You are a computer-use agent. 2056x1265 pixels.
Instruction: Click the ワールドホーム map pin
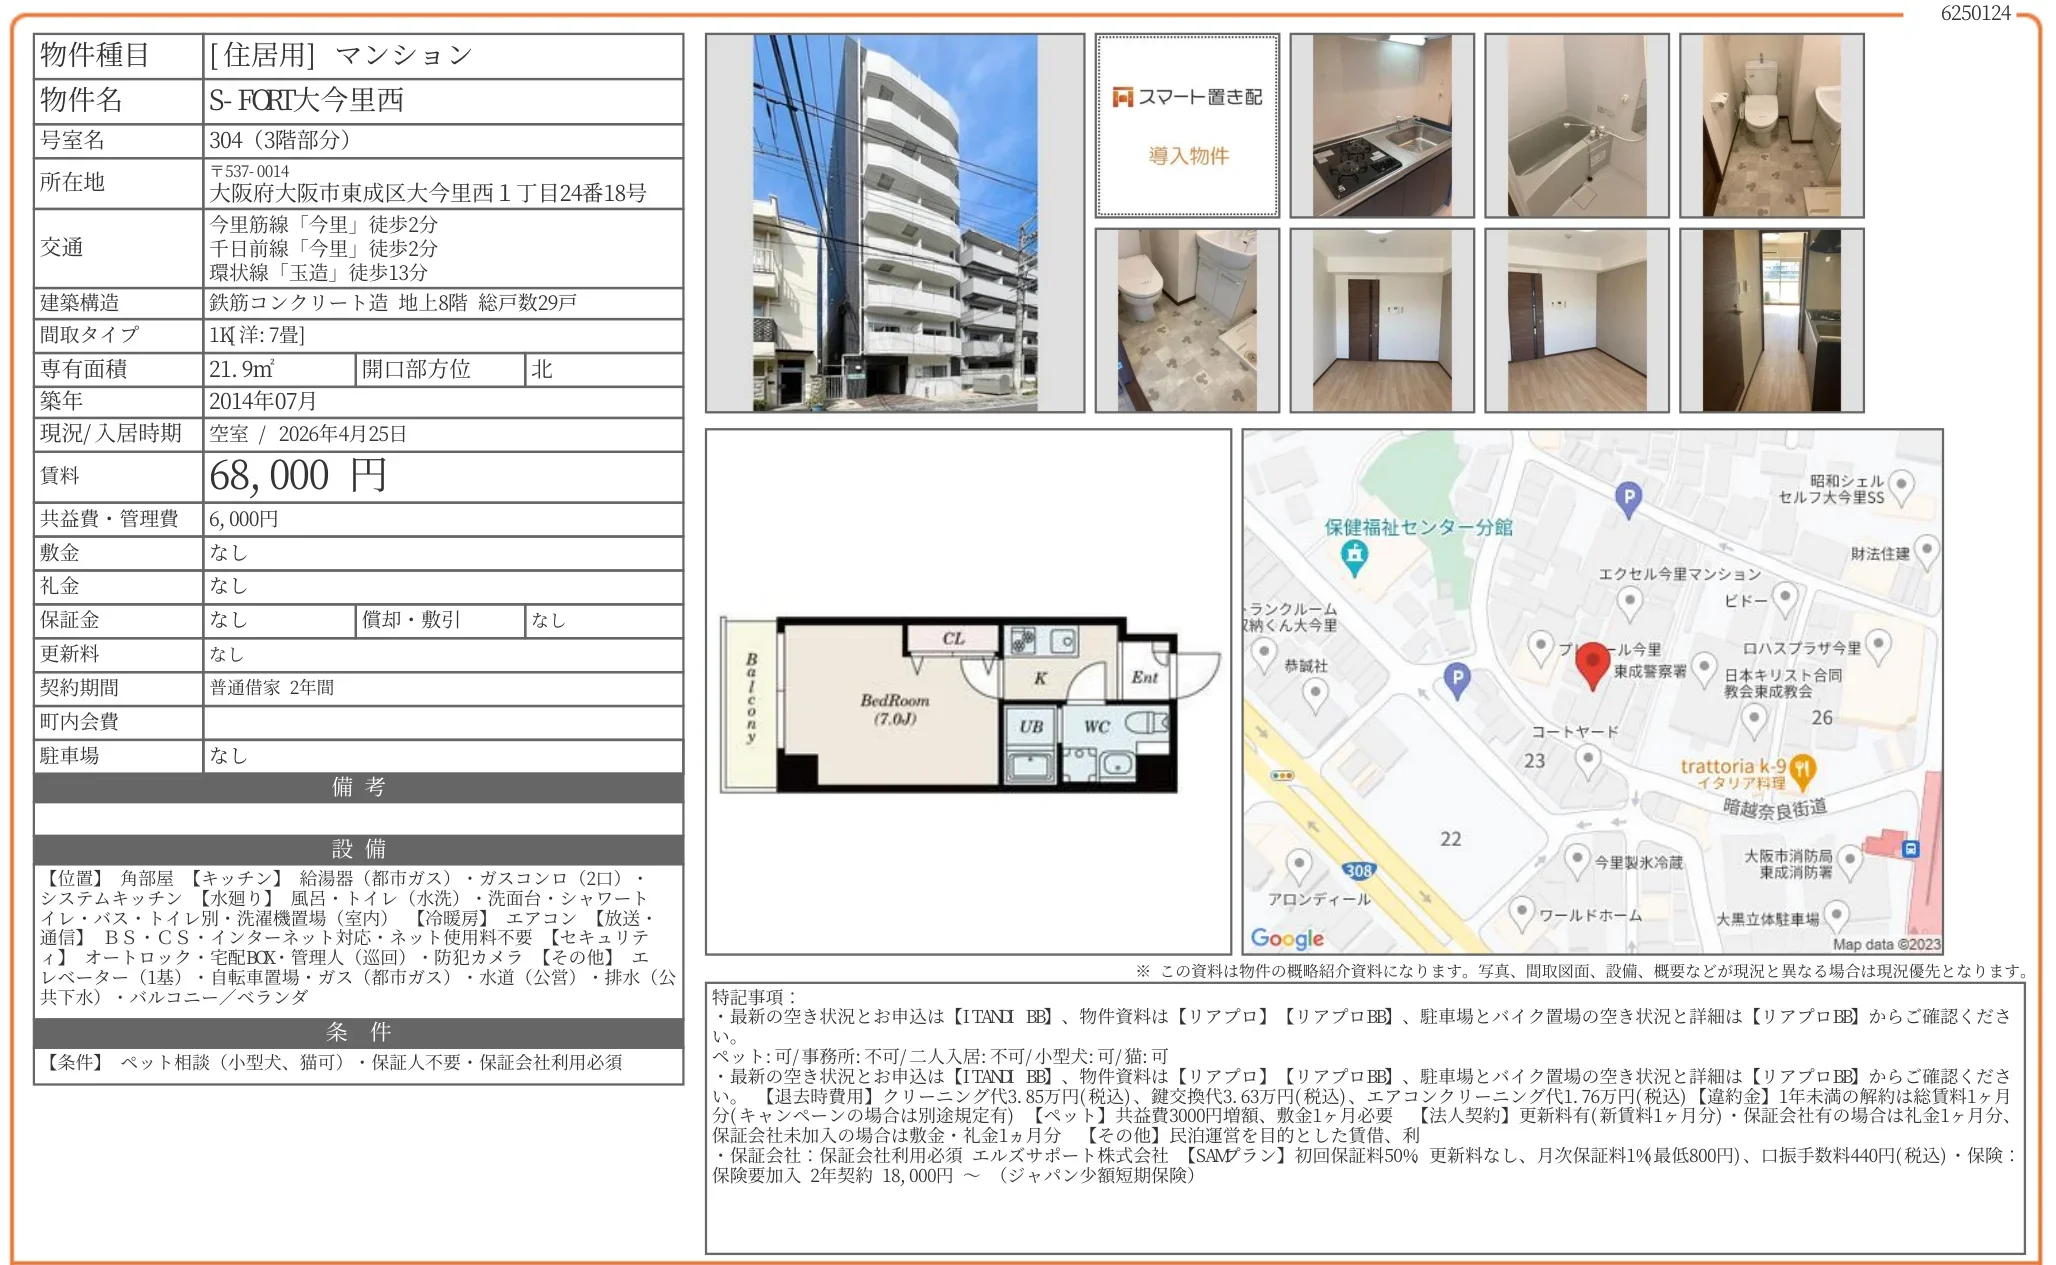1521,912
